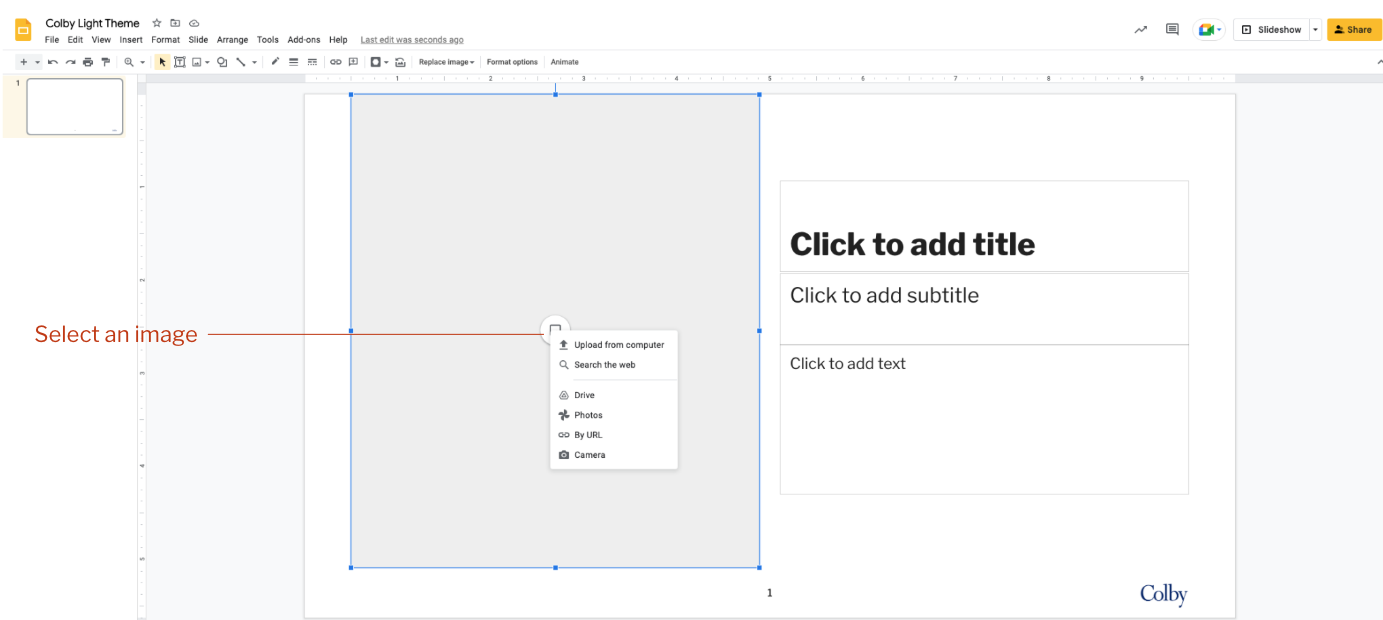Image resolution: width=1383 pixels, height=620 pixels.
Task: Choose Photos from the image menu
Action: pos(614,415)
